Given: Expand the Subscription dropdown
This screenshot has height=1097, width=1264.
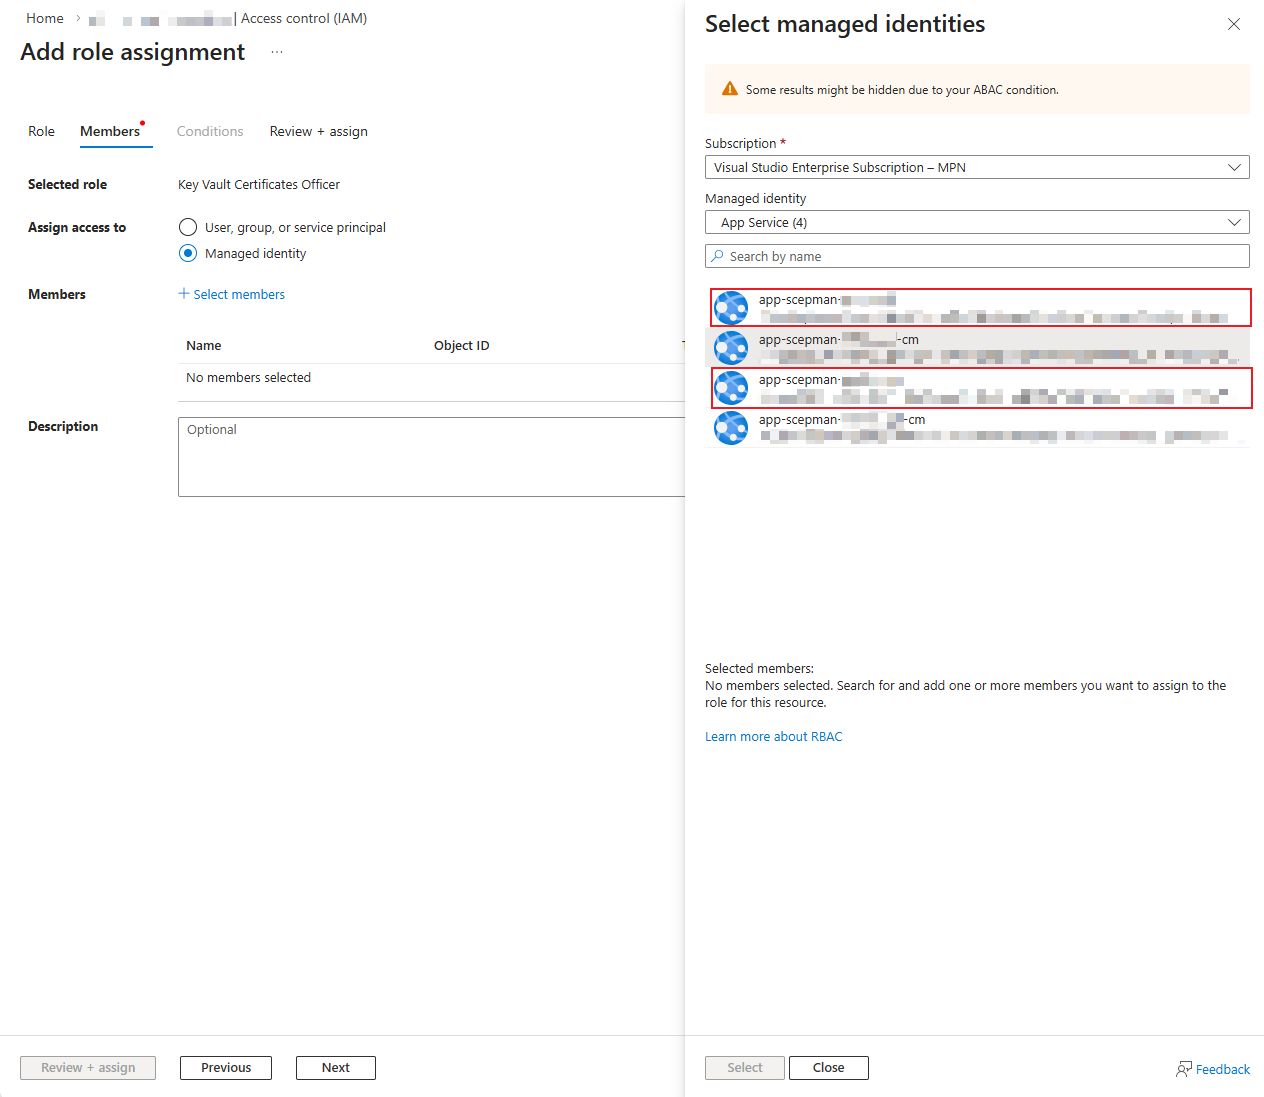Looking at the screenshot, I should 976,167.
